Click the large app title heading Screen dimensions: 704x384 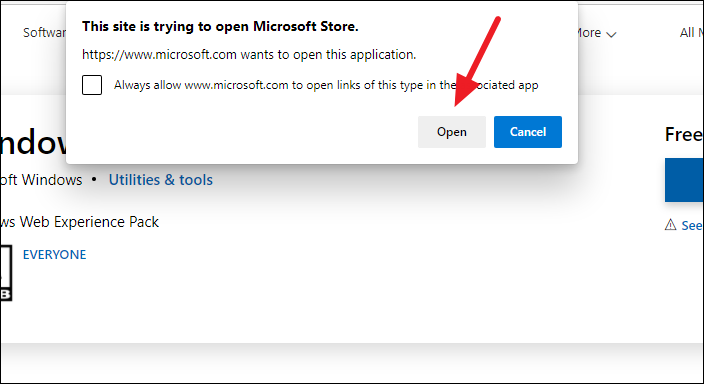coord(33,143)
